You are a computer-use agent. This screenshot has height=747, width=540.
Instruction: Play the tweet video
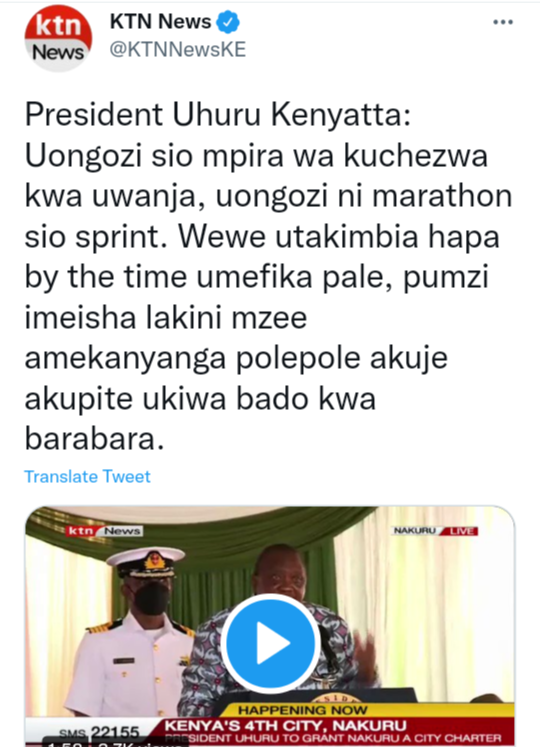click(x=270, y=643)
